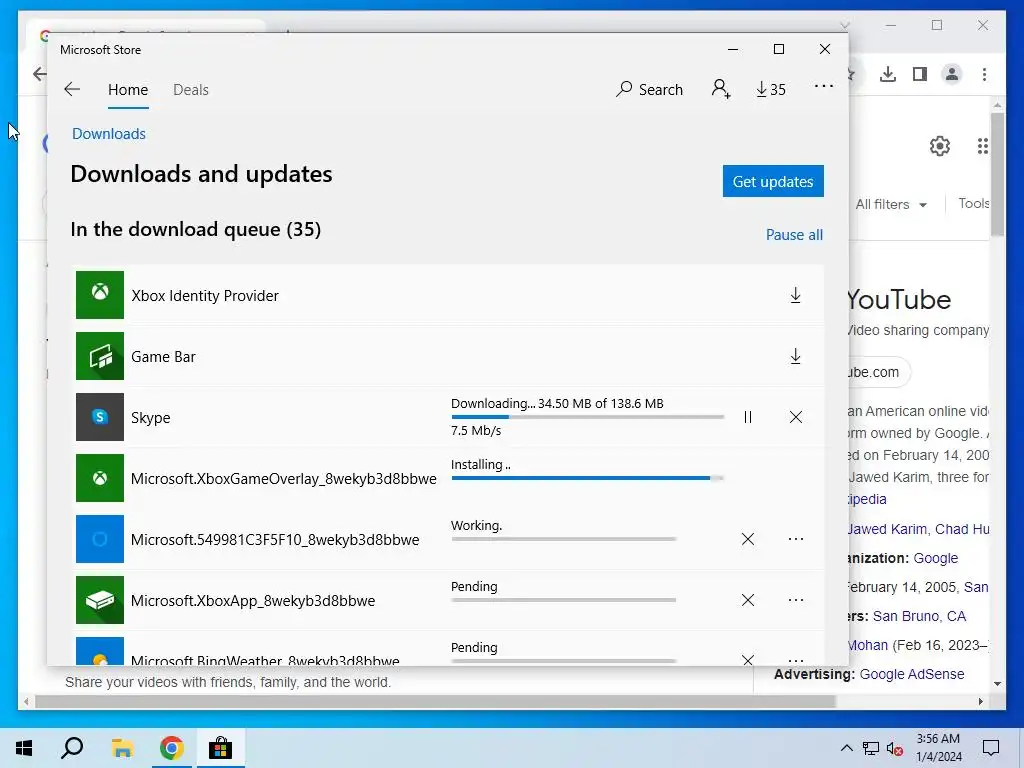
Task: Click the scroll right arrow in Chrome
Action: point(980,701)
